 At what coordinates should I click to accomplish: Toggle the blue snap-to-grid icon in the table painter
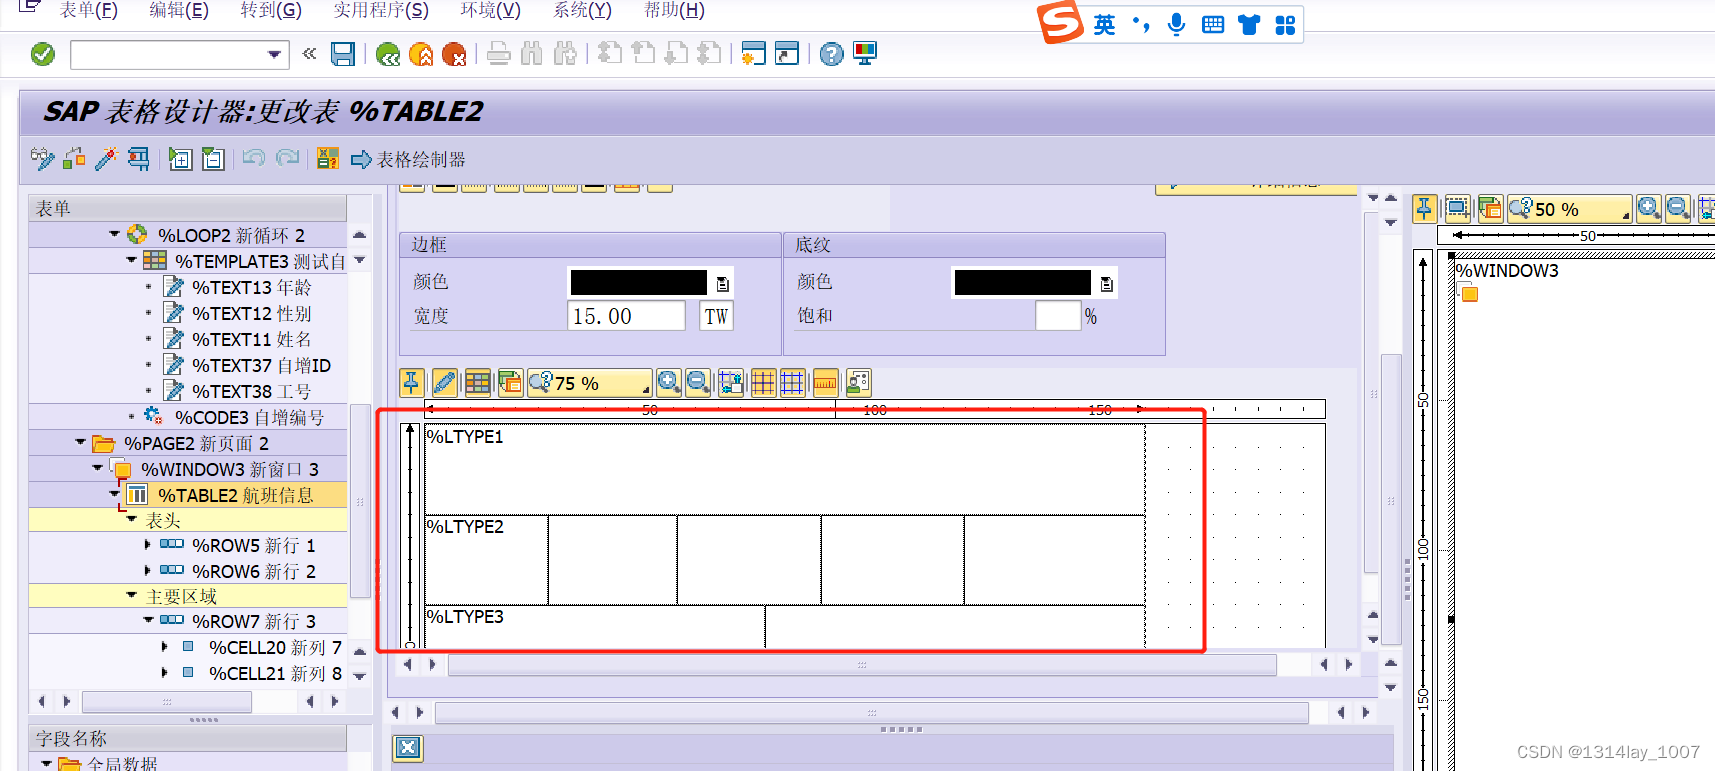point(792,382)
